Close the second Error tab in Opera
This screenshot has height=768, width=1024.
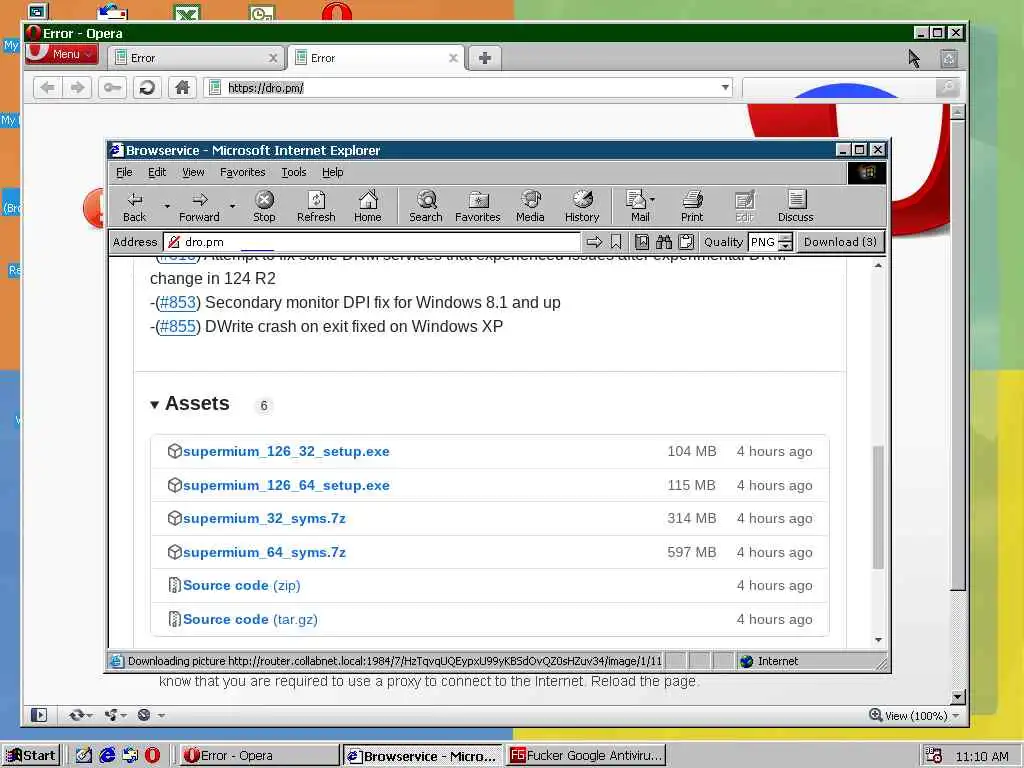coord(453,58)
